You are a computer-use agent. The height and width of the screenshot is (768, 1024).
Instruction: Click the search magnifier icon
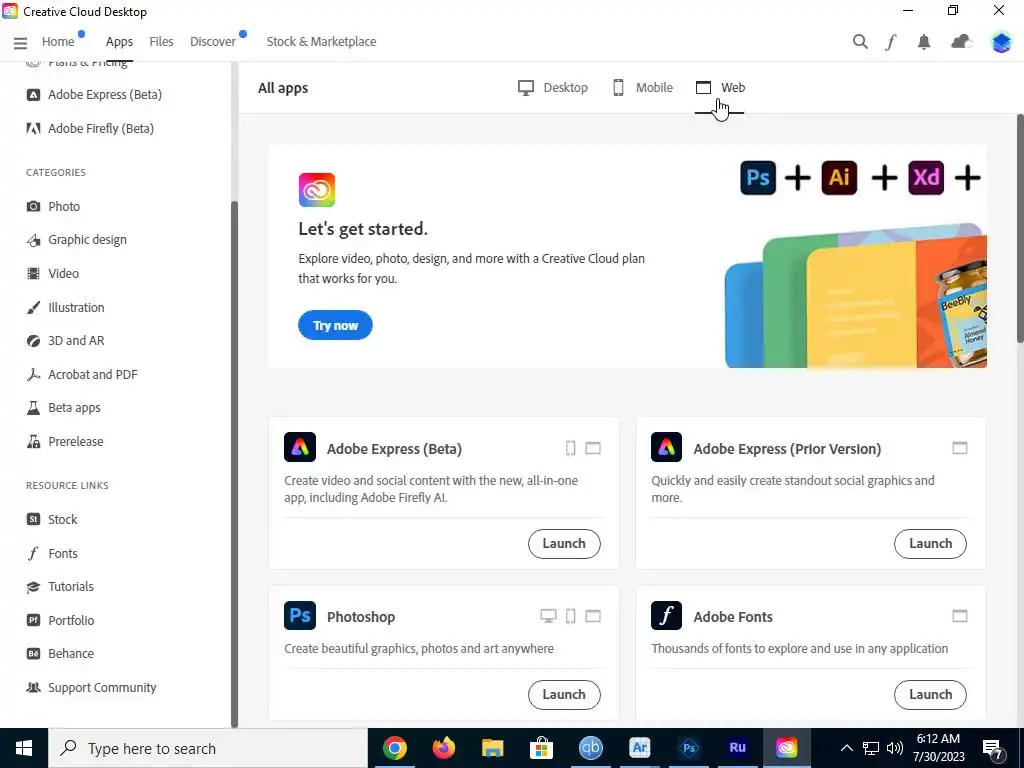(860, 42)
